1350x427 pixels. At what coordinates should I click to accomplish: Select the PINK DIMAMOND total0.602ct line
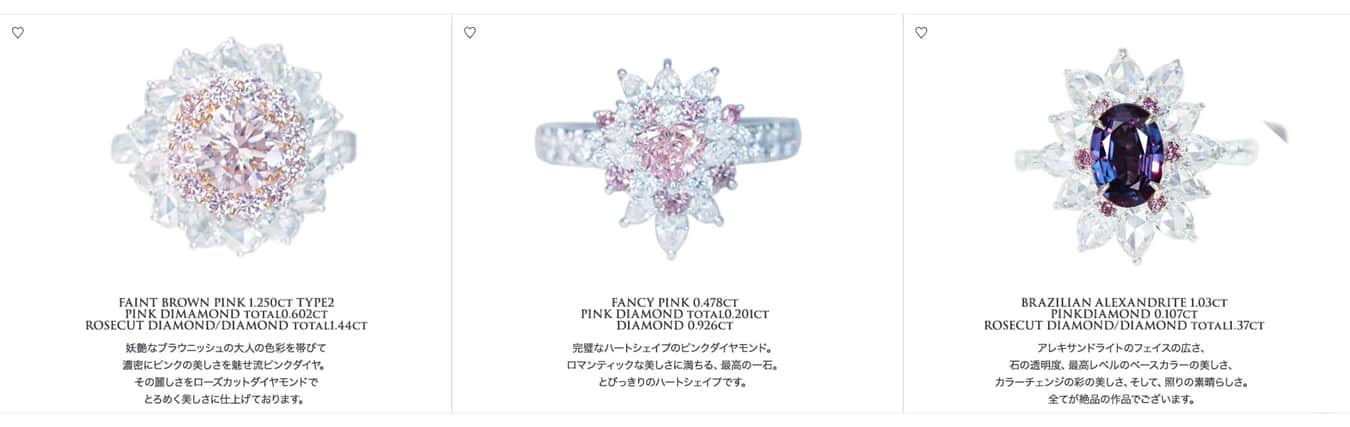(x=226, y=314)
